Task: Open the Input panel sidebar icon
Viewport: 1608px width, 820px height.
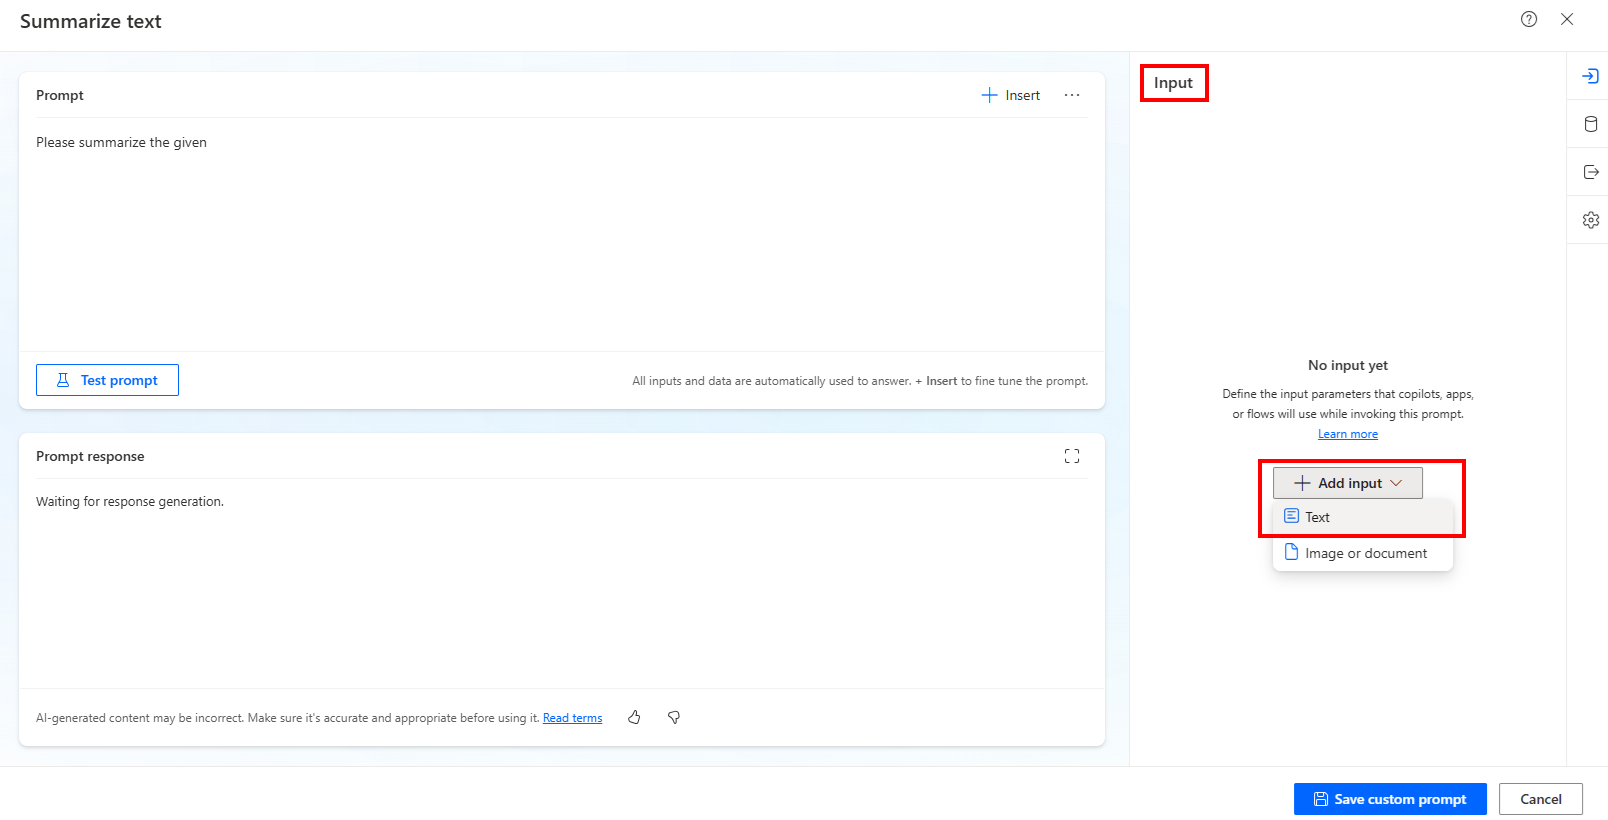Action: (x=1590, y=76)
